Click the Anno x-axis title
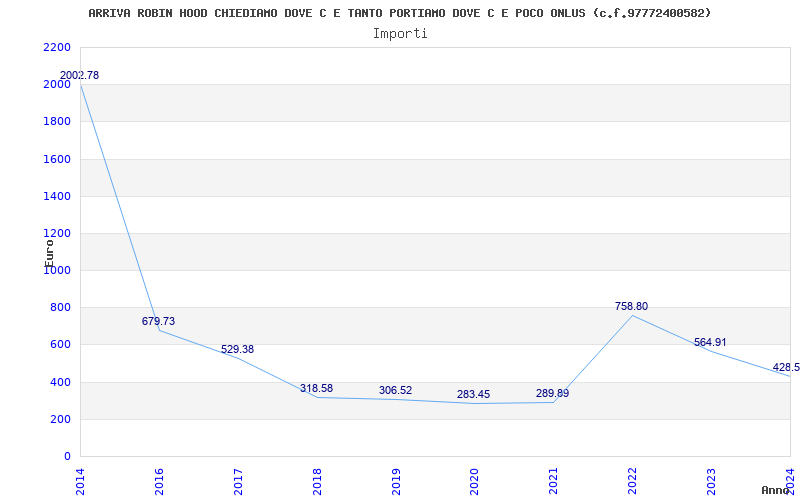This screenshot has width=800, height=500. [x=776, y=490]
